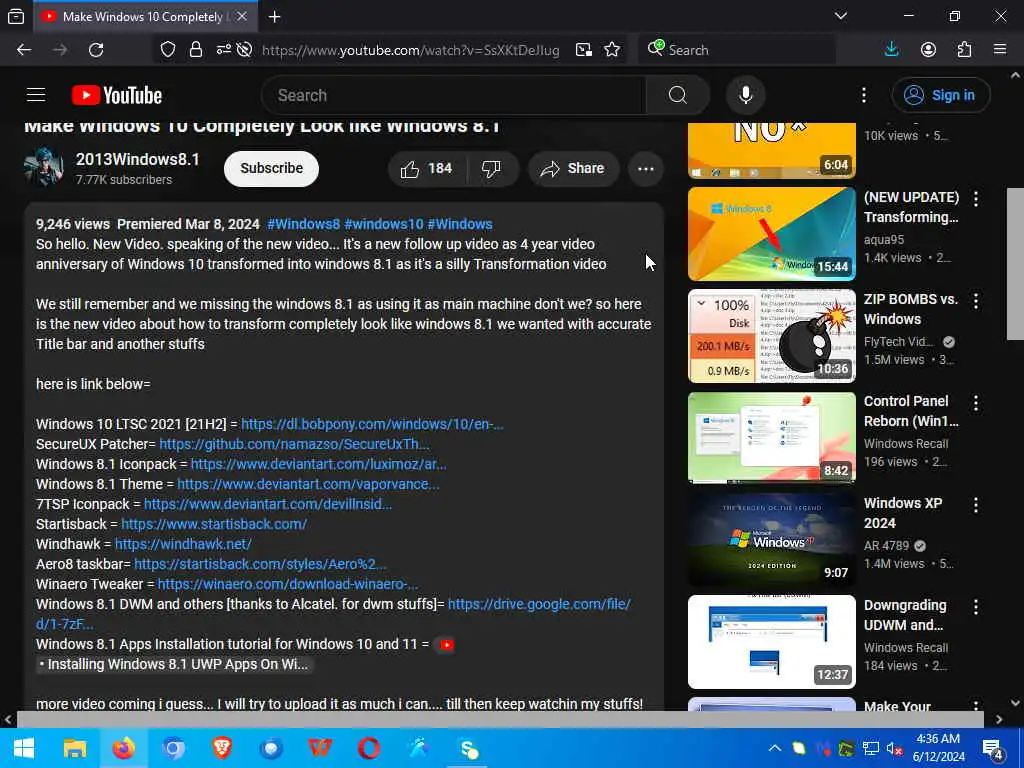Open options for Windows XP 2024 video
1024x768 pixels.
[976, 504]
